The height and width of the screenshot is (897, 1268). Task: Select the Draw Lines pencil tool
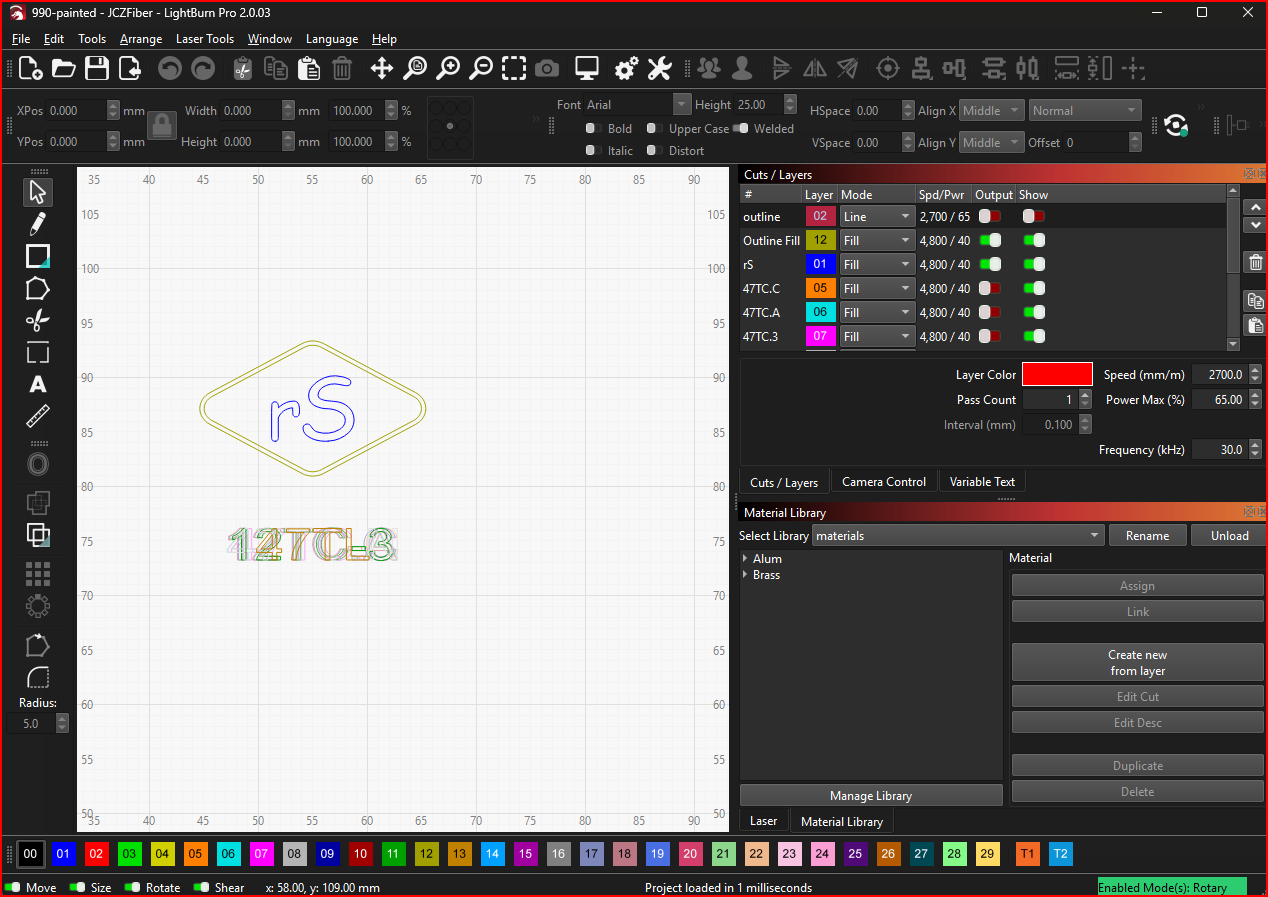click(x=38, y=224)
